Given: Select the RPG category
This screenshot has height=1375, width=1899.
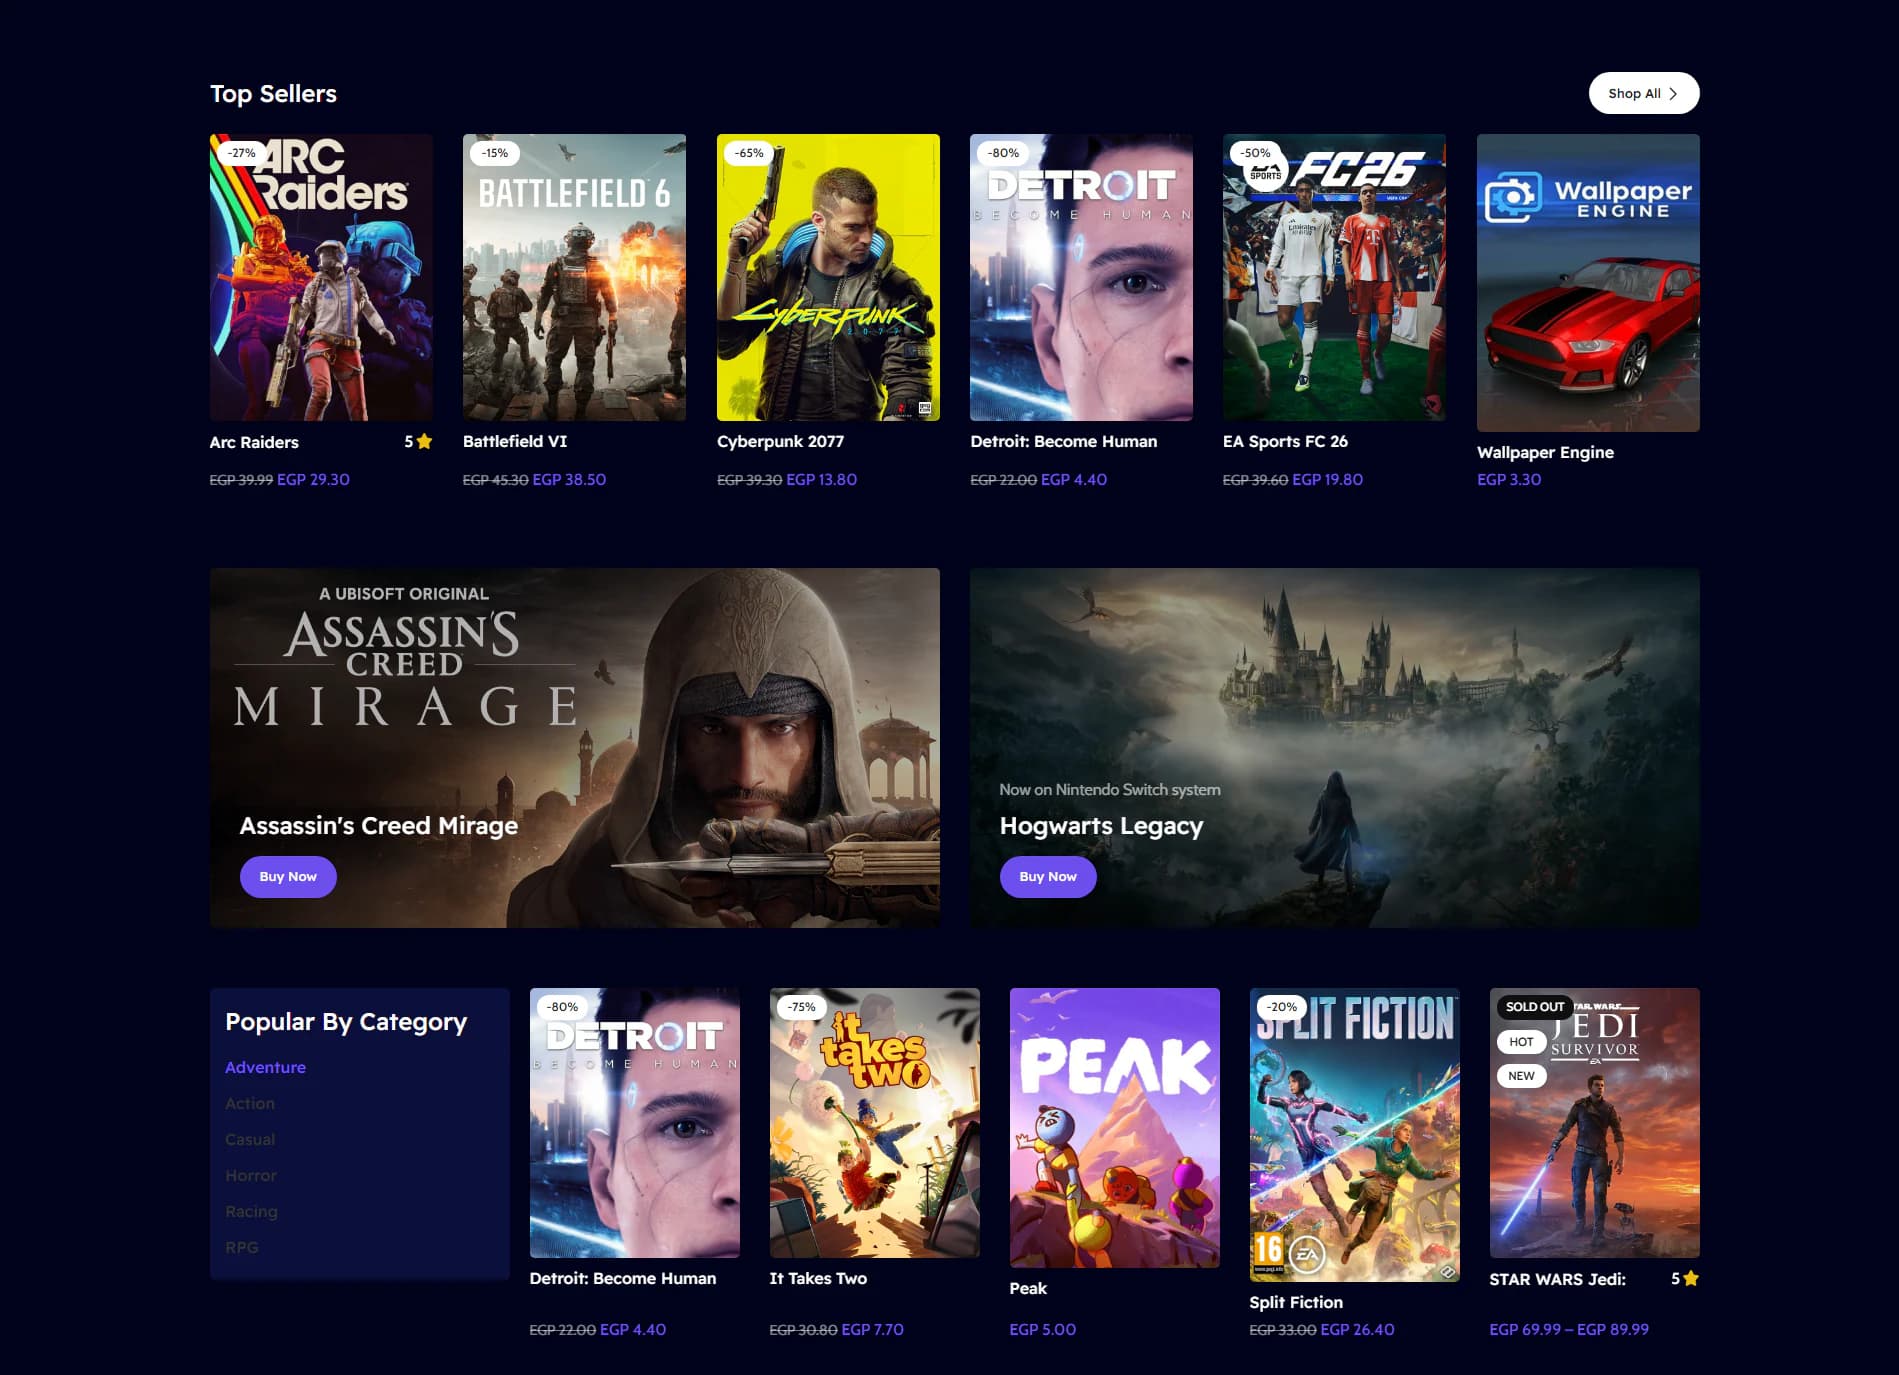Looking at the screenshot, I should pos(241,1247).
